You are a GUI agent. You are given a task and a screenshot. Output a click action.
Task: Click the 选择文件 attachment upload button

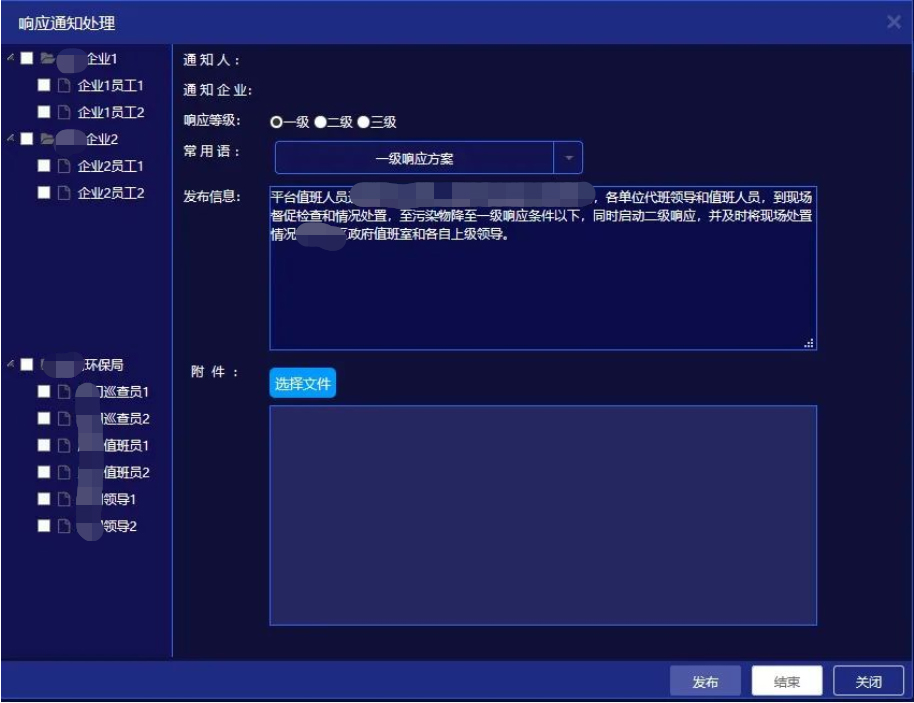pos(301,383)
